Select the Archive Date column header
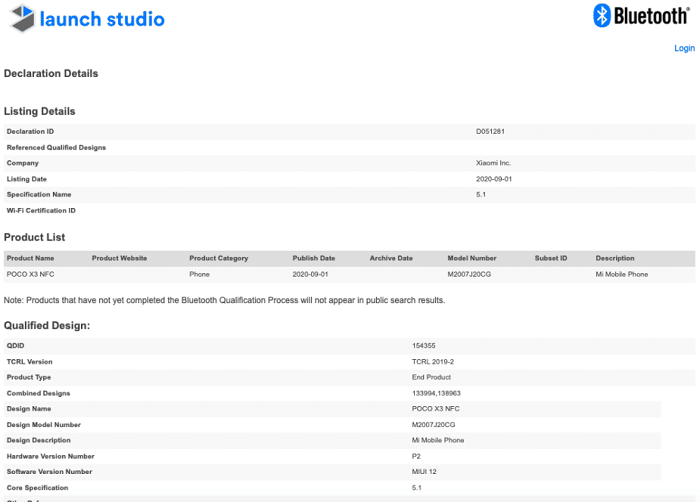 pos(391,258)
